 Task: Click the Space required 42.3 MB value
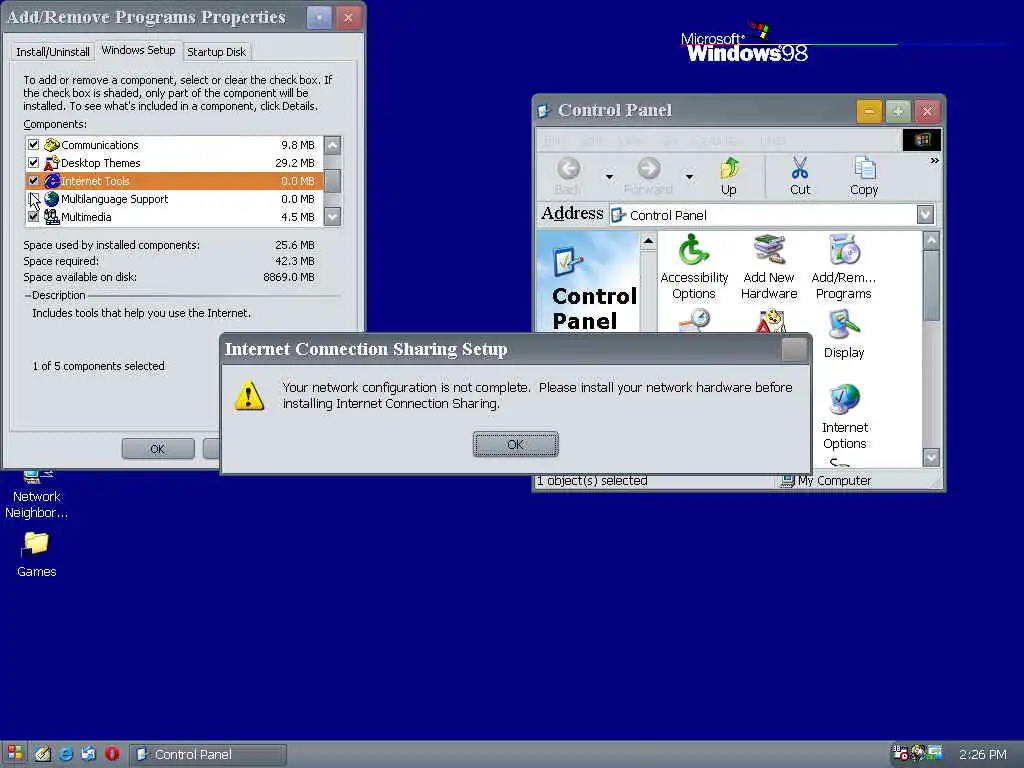click(x=295, y=261)
